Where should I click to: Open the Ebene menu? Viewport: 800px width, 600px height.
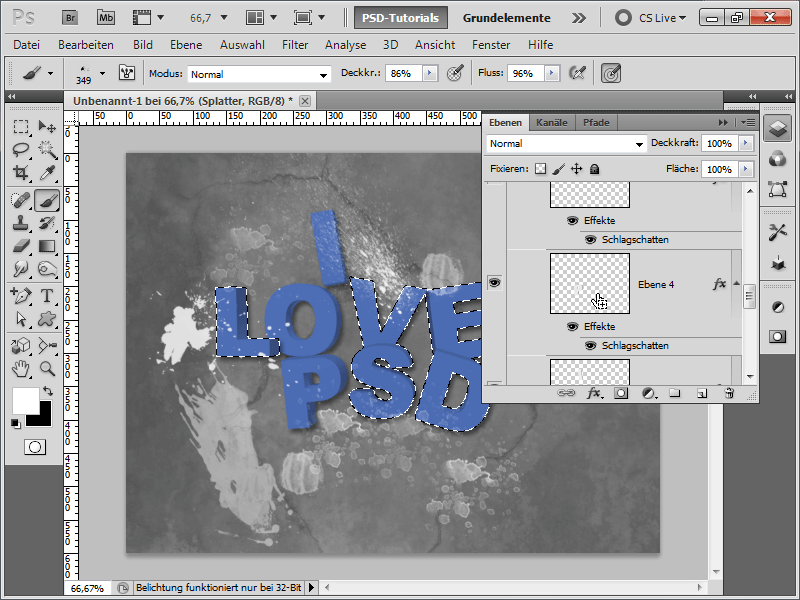click(186, 45)
